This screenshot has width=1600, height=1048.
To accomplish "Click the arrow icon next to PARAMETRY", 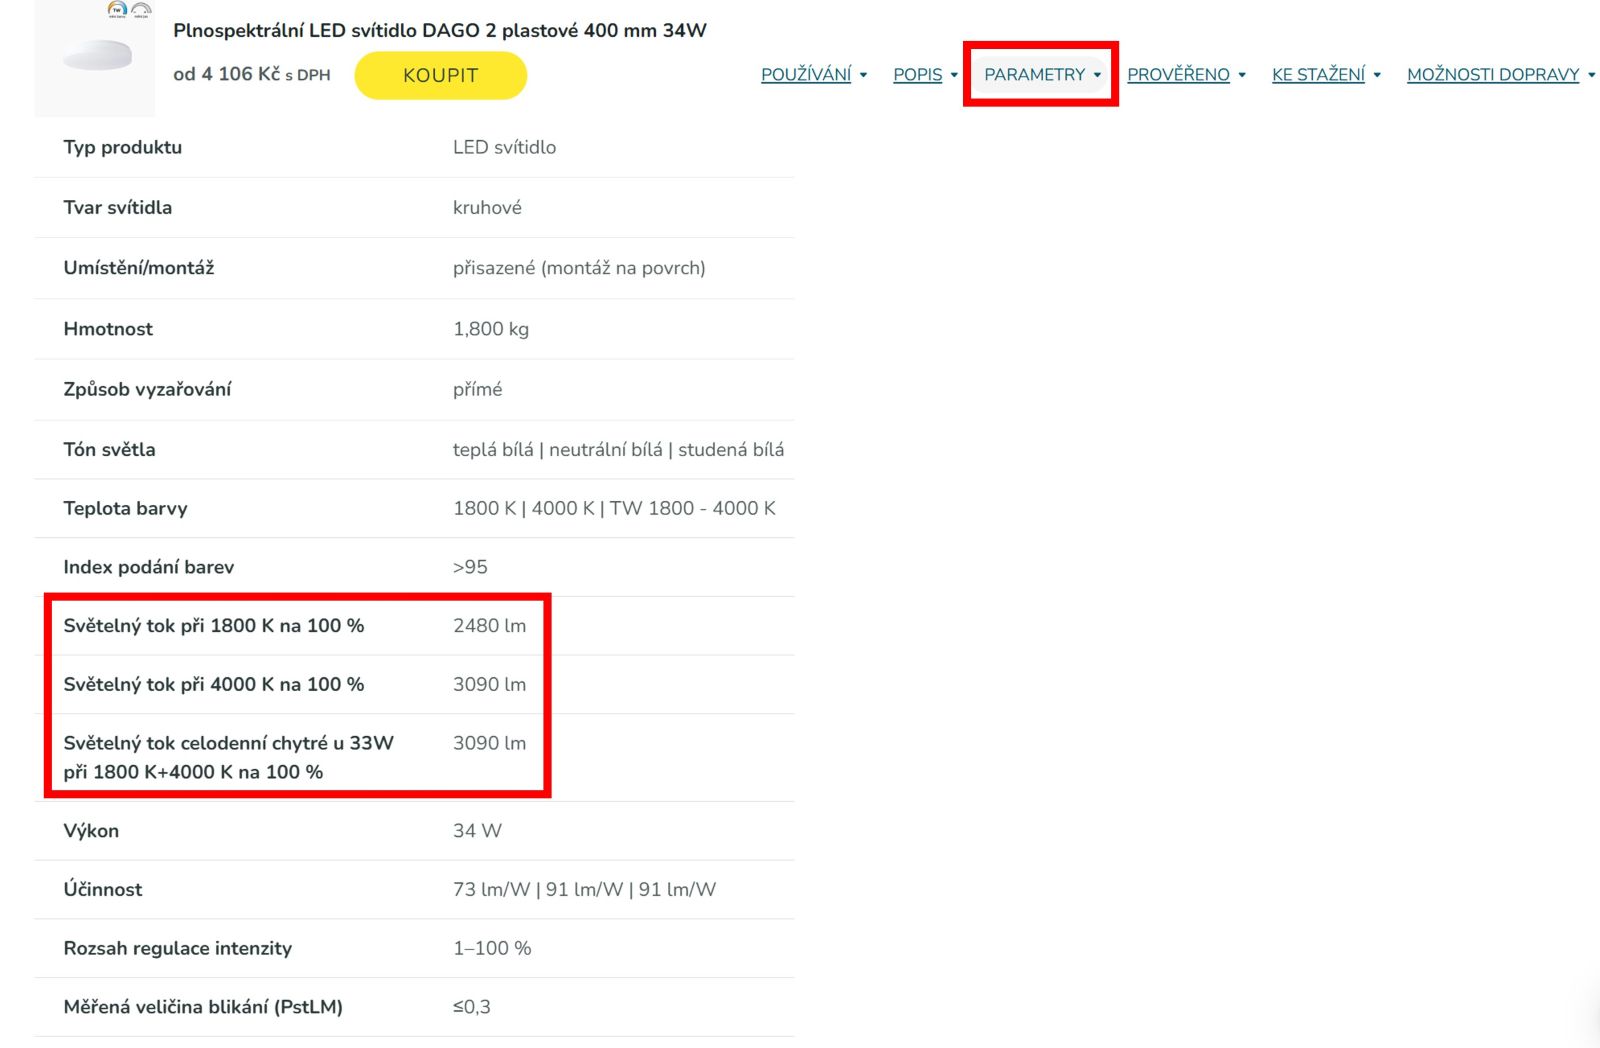I will (x=1097, y=75).
